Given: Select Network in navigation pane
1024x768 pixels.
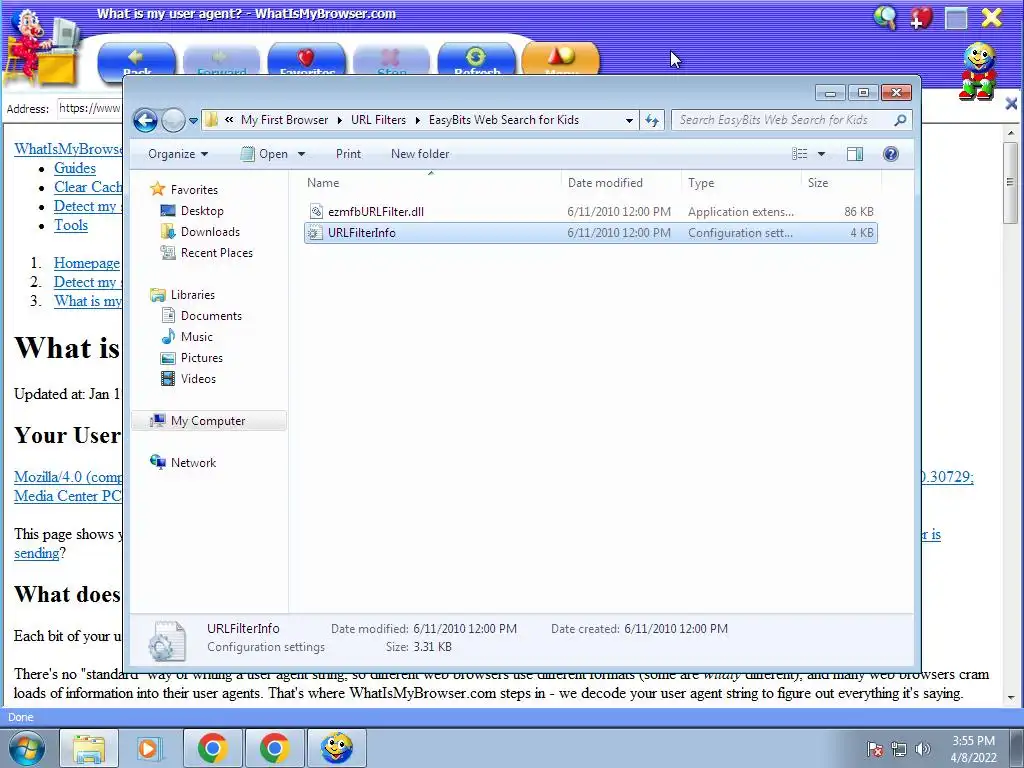Looking at the screenshot, I should click(x=193, y=462).
